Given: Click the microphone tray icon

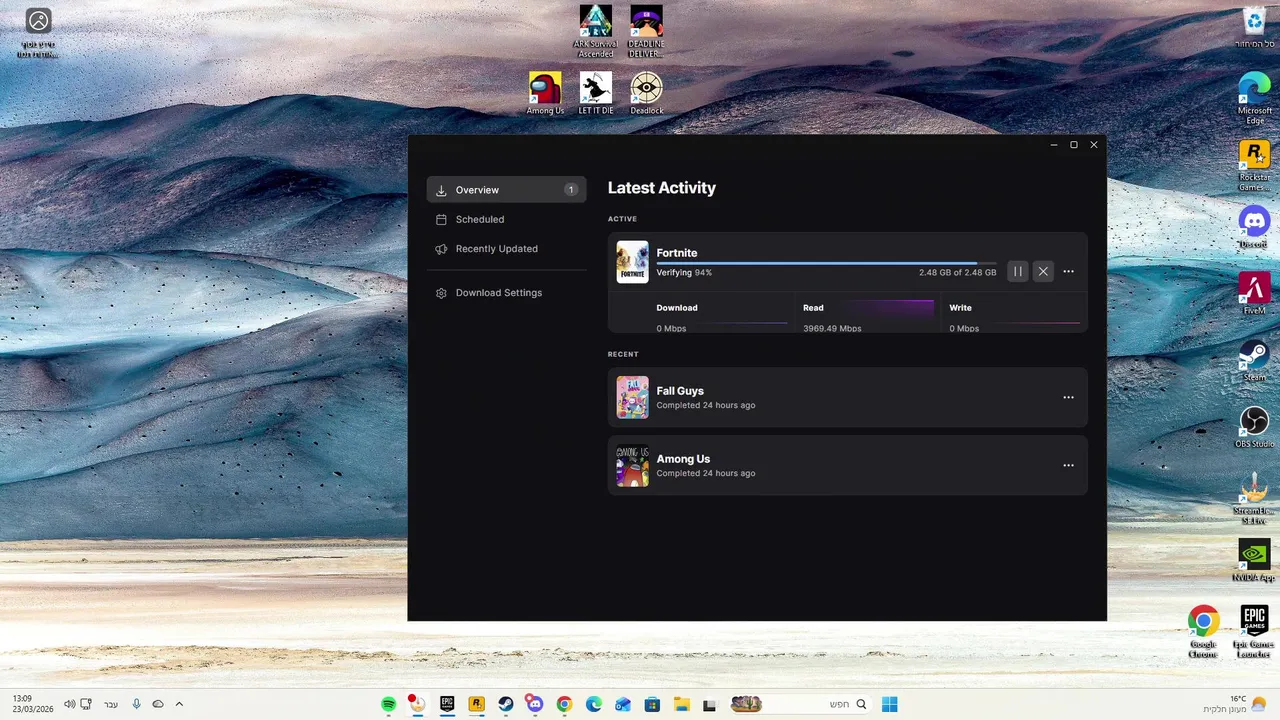Looking at the screenshot, I should pyautogui.click(x=137, y=704).
